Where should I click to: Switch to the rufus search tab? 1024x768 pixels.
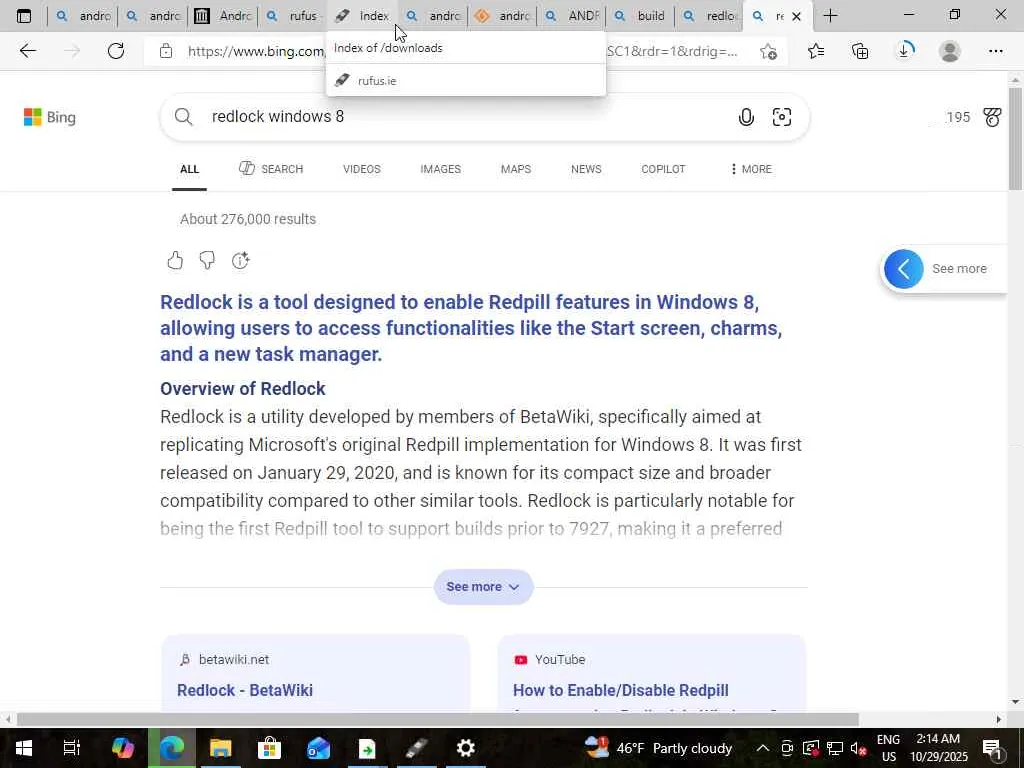pyautogui.click(x=292, y=16)
